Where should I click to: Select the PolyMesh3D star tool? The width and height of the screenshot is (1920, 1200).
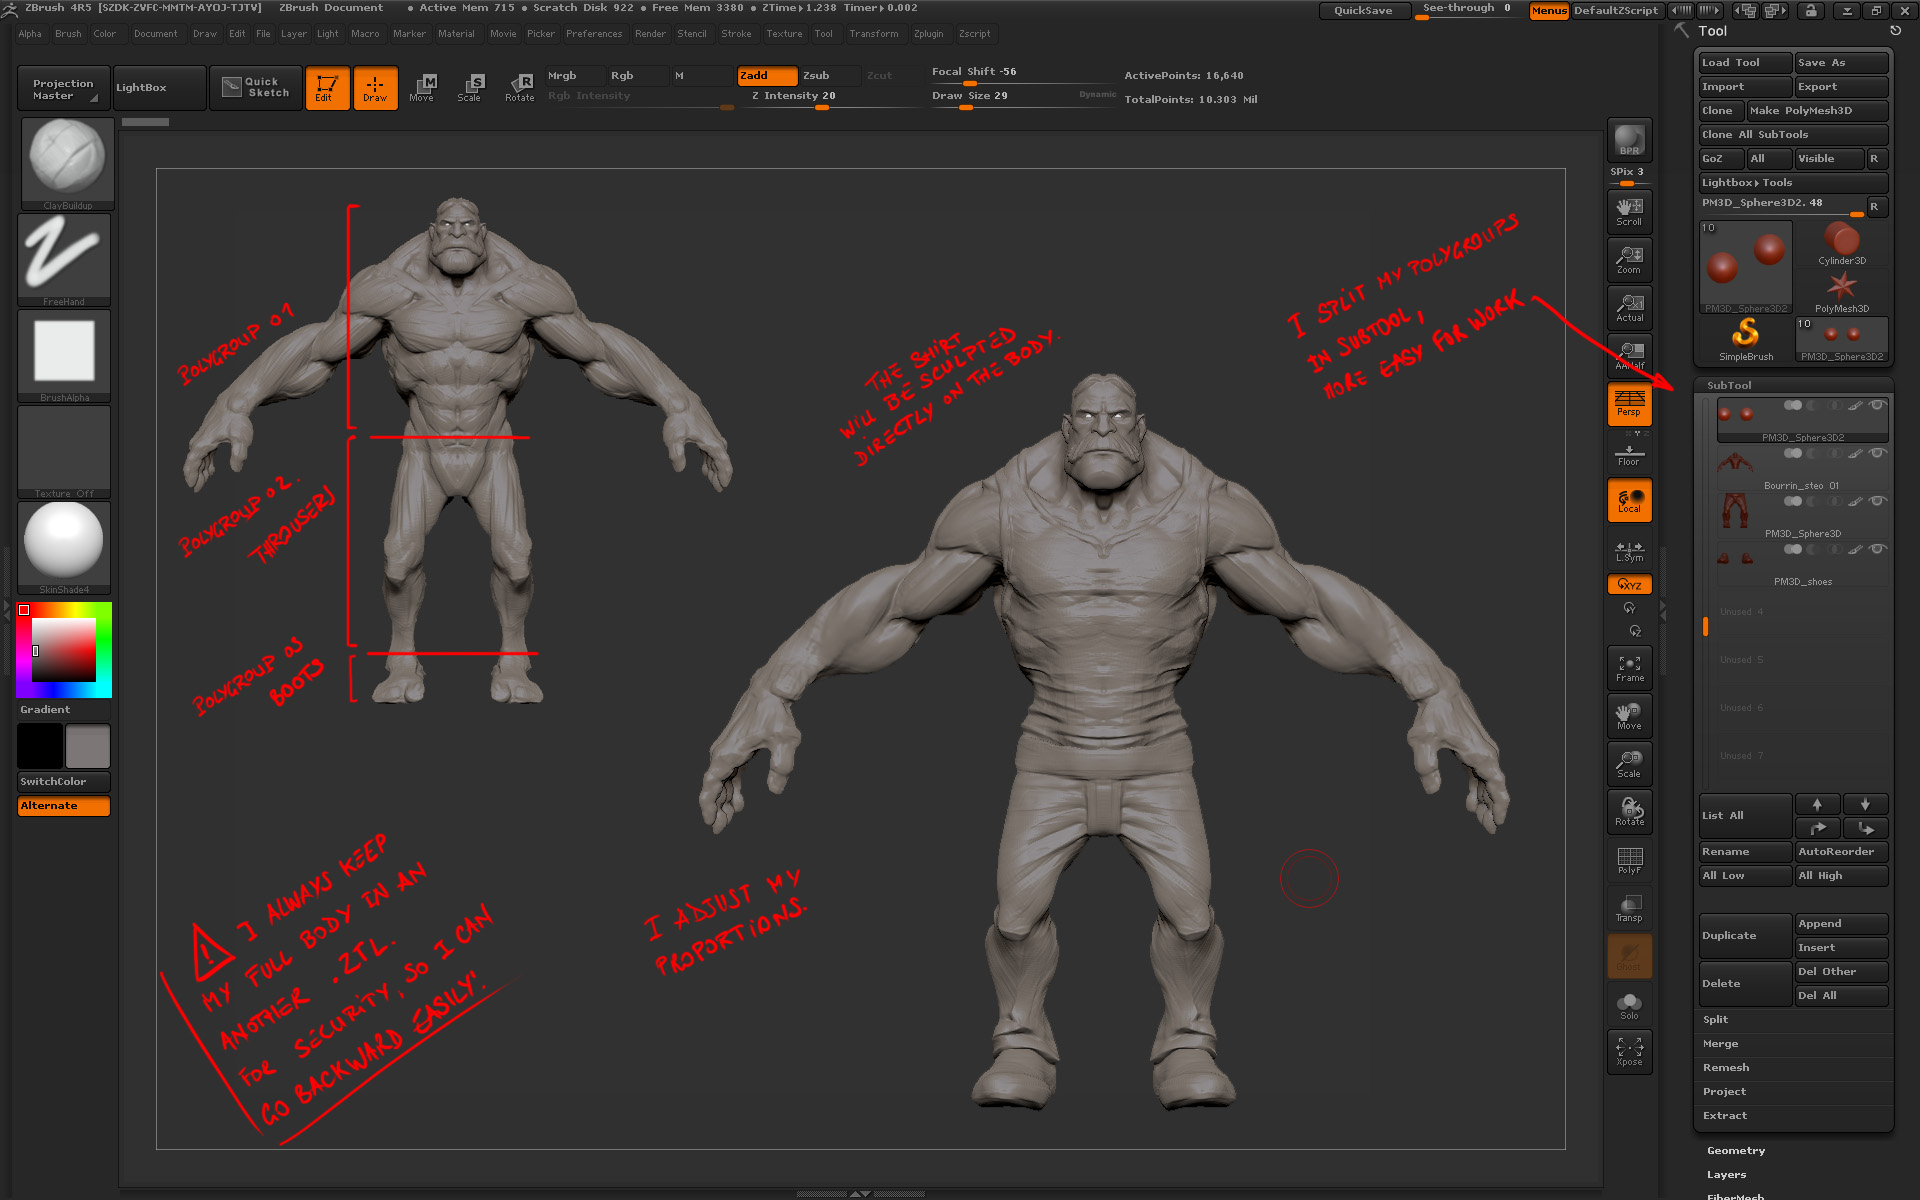(x=1841, y=292)
